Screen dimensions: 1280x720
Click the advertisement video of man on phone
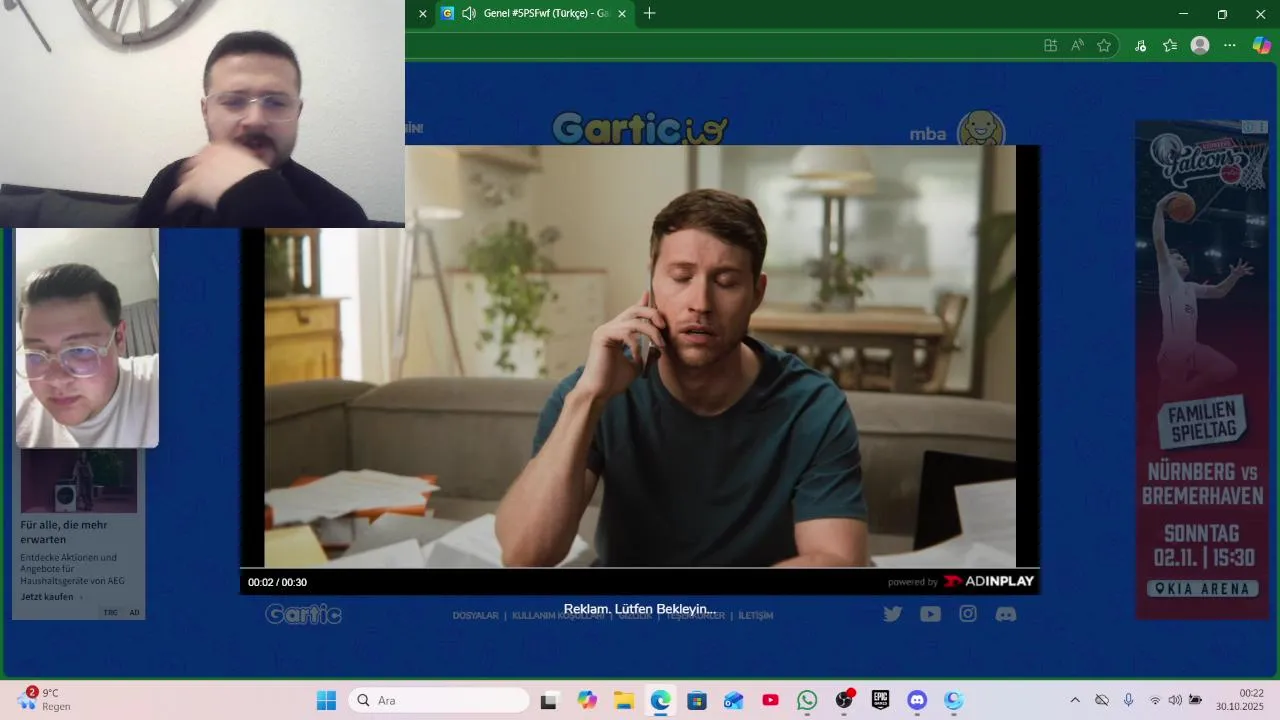[x=640, y=357]
